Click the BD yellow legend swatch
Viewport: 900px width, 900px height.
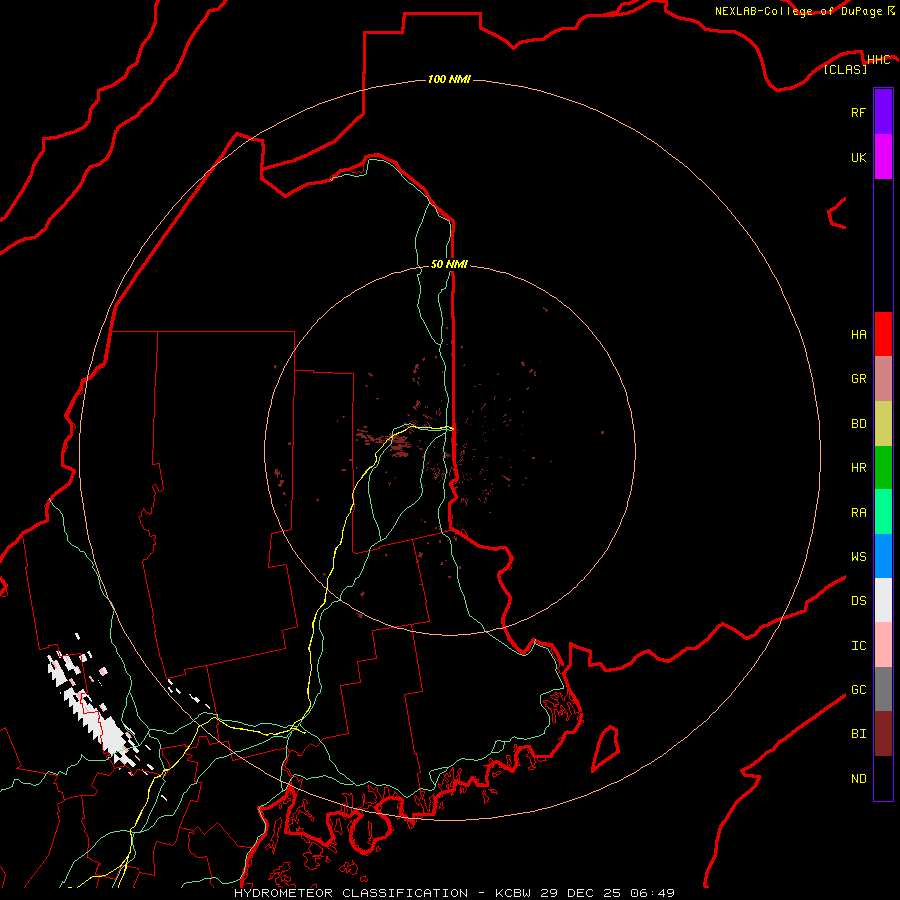coord(883,424)
